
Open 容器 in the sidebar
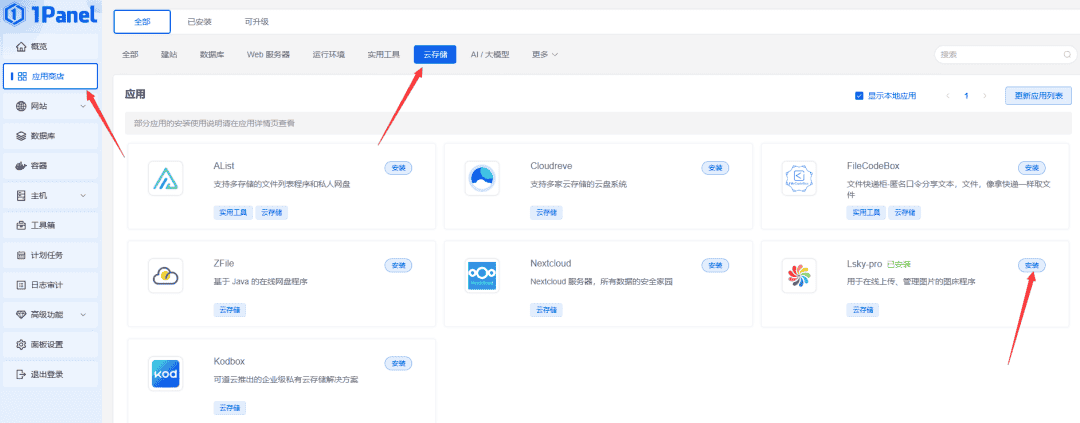click(51, 165)
